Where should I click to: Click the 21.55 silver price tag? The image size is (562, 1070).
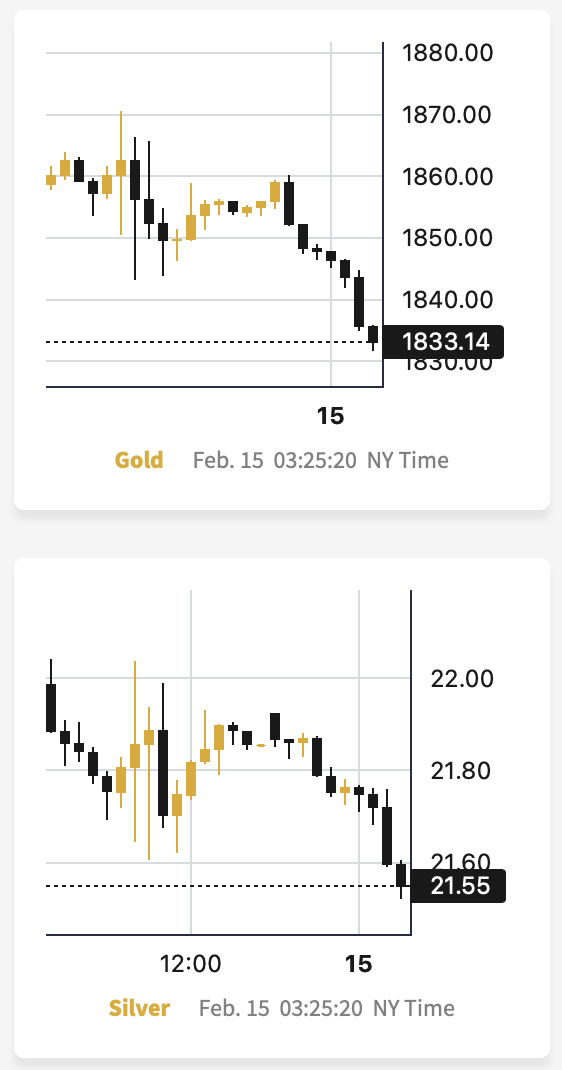pos(458,886)
